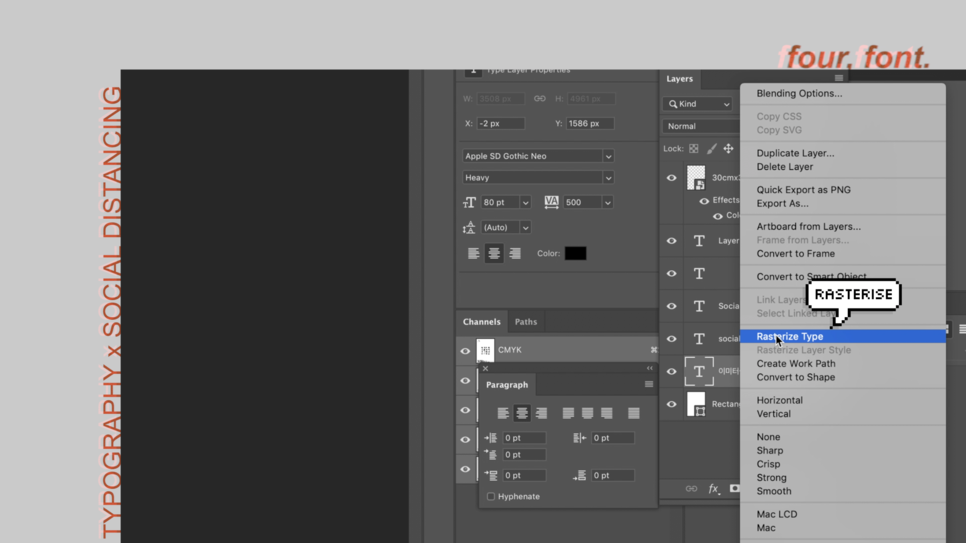The image size is (966, 543).
Task: Hide the selected text layer eye icon
Action: (672, 372)
